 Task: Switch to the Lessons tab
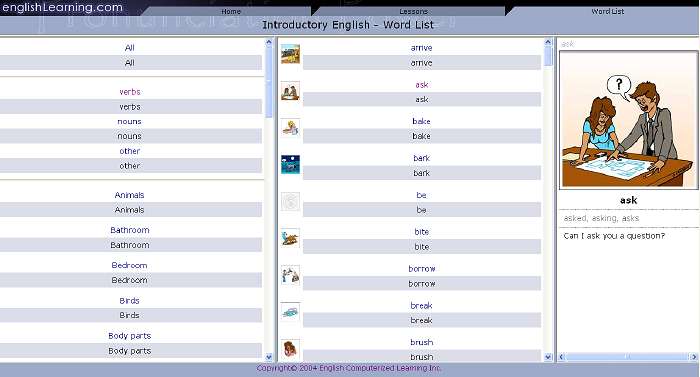[x=413, y=12]
